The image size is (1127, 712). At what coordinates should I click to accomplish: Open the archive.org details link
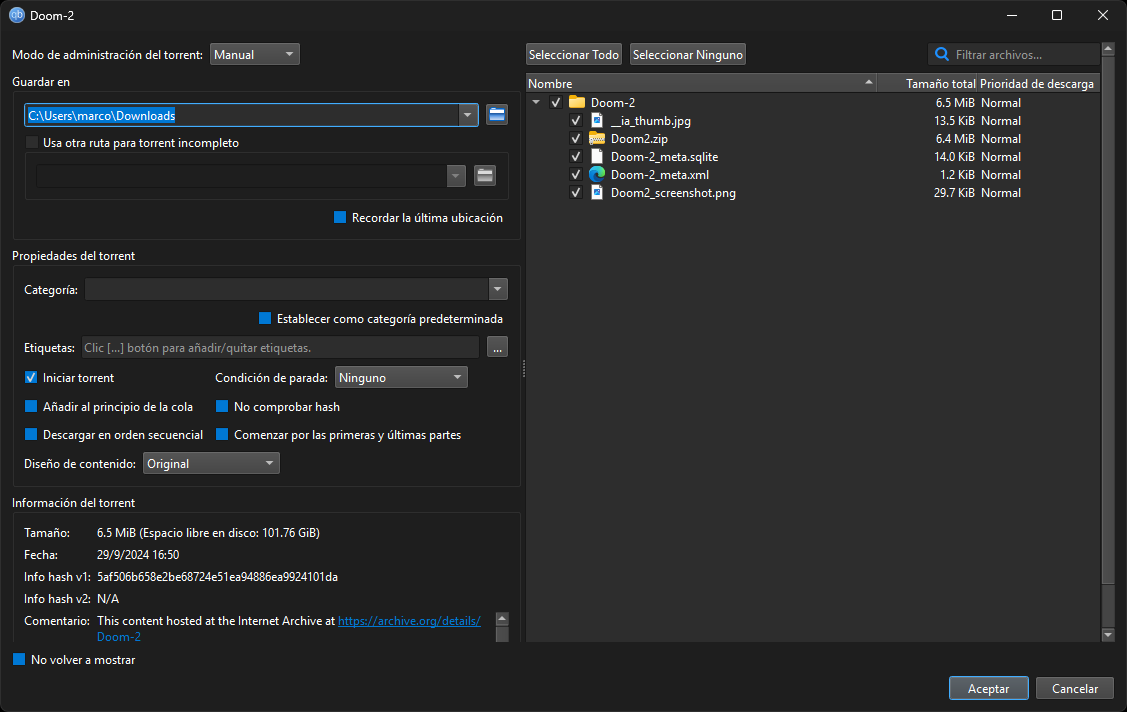(x=409, y=621)
